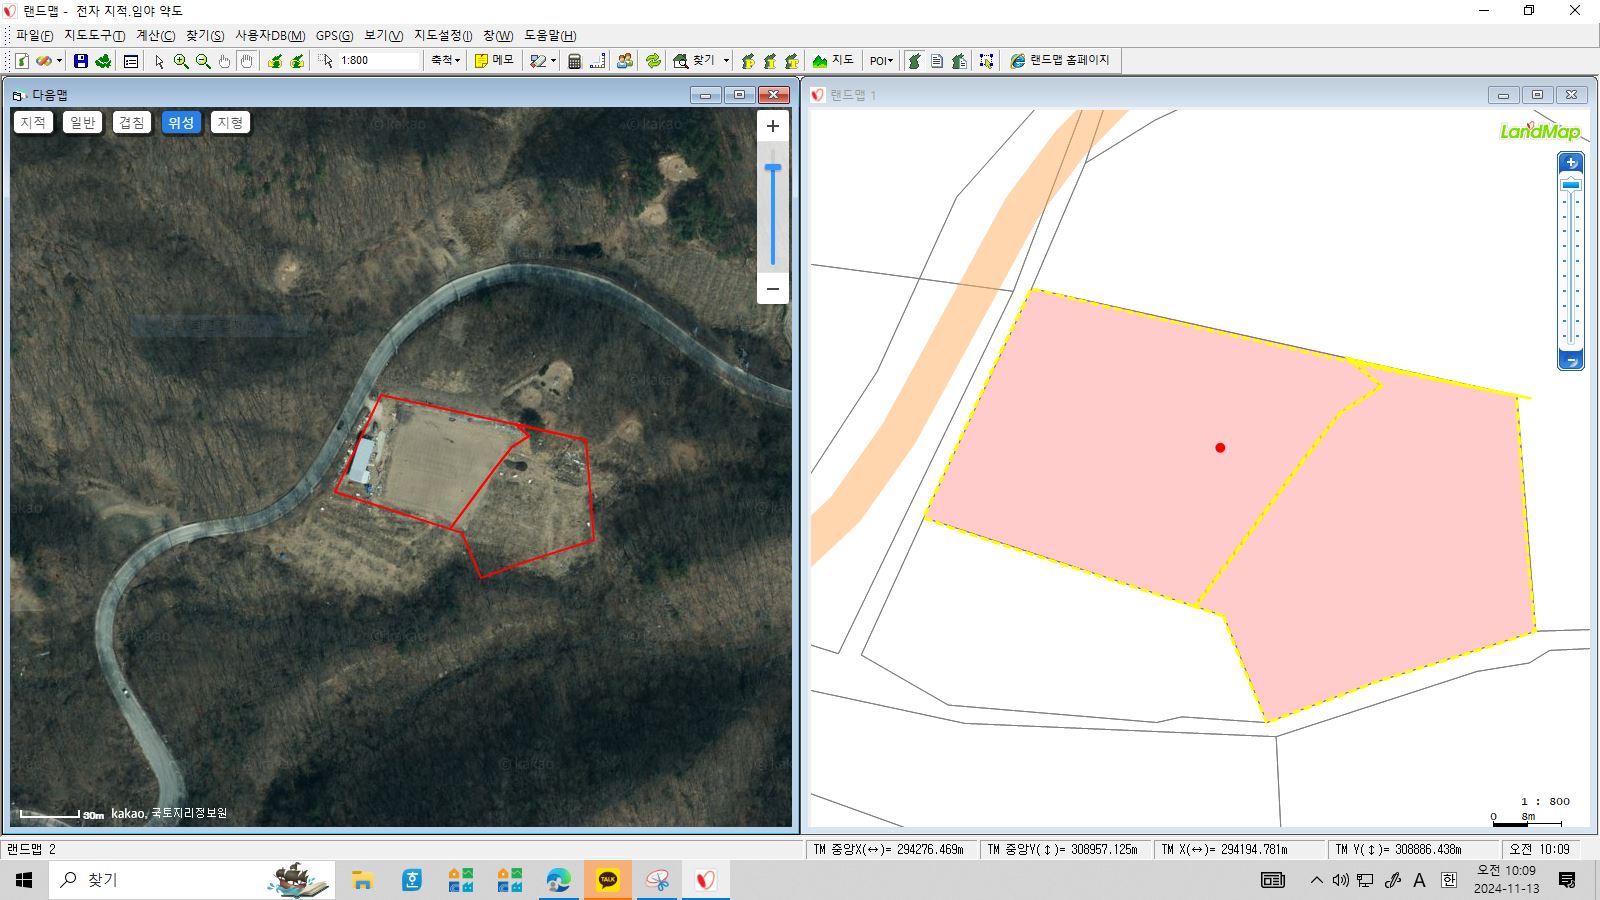Open the 사용자DB(M) menu
The image size is (1600, 900).
point(270,35)
